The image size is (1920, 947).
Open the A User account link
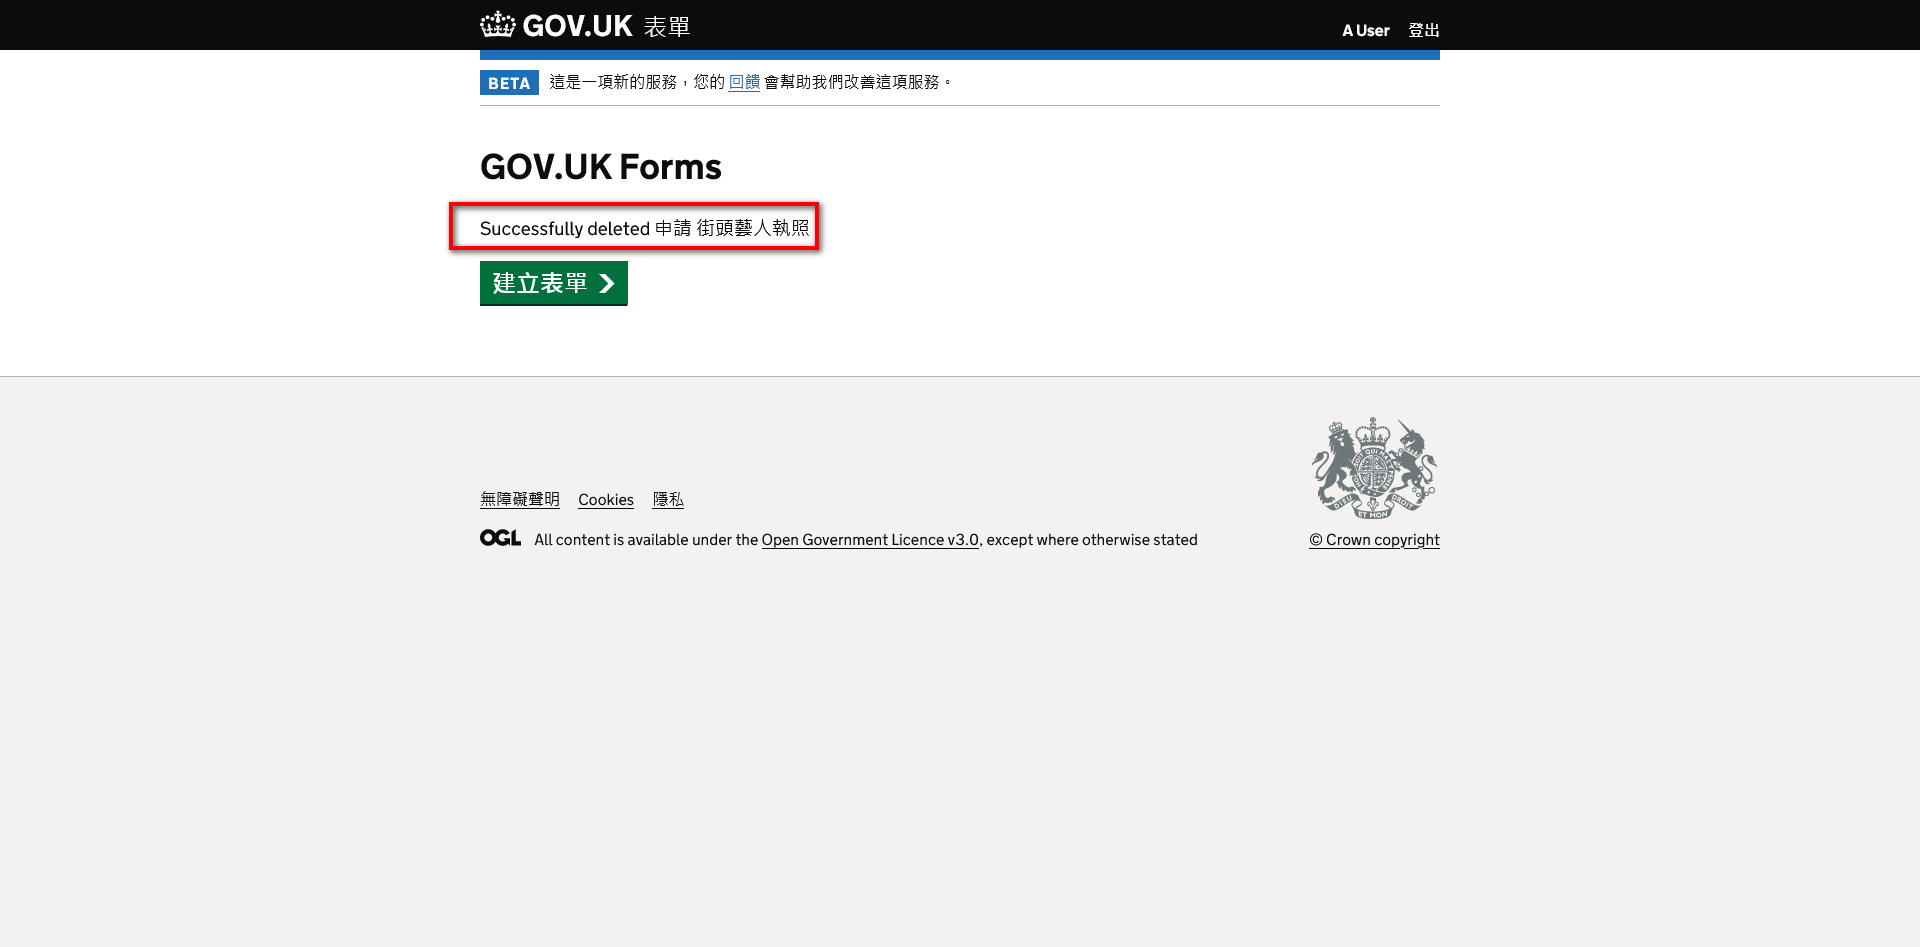pos(1365,30)
